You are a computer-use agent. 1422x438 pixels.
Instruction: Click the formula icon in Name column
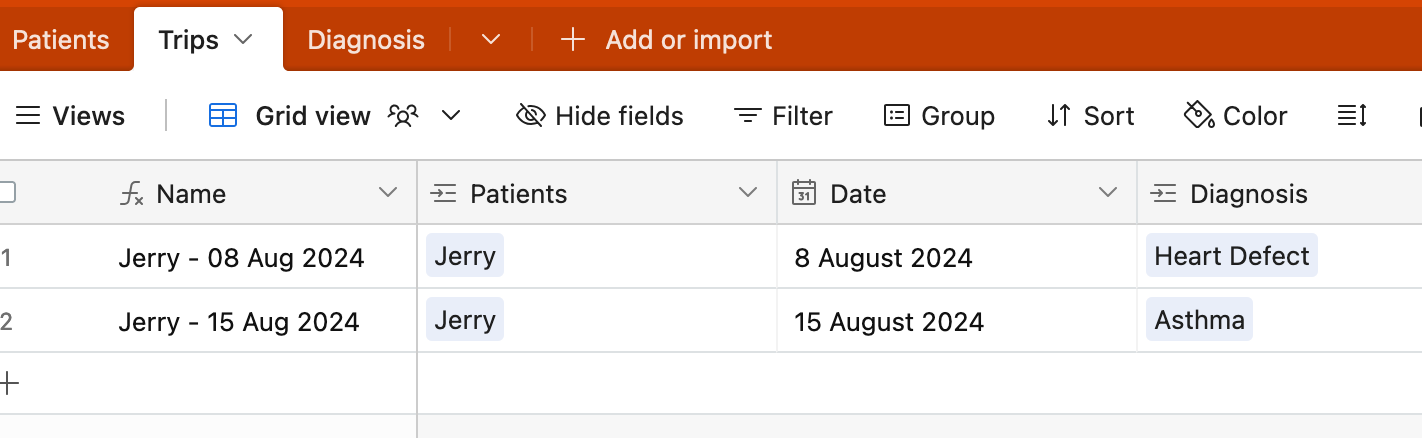coord(132,194)
